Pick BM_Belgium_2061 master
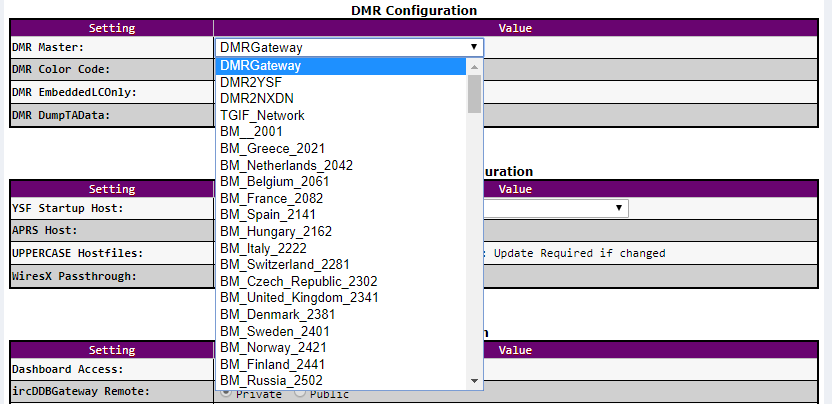 (342, 182)
